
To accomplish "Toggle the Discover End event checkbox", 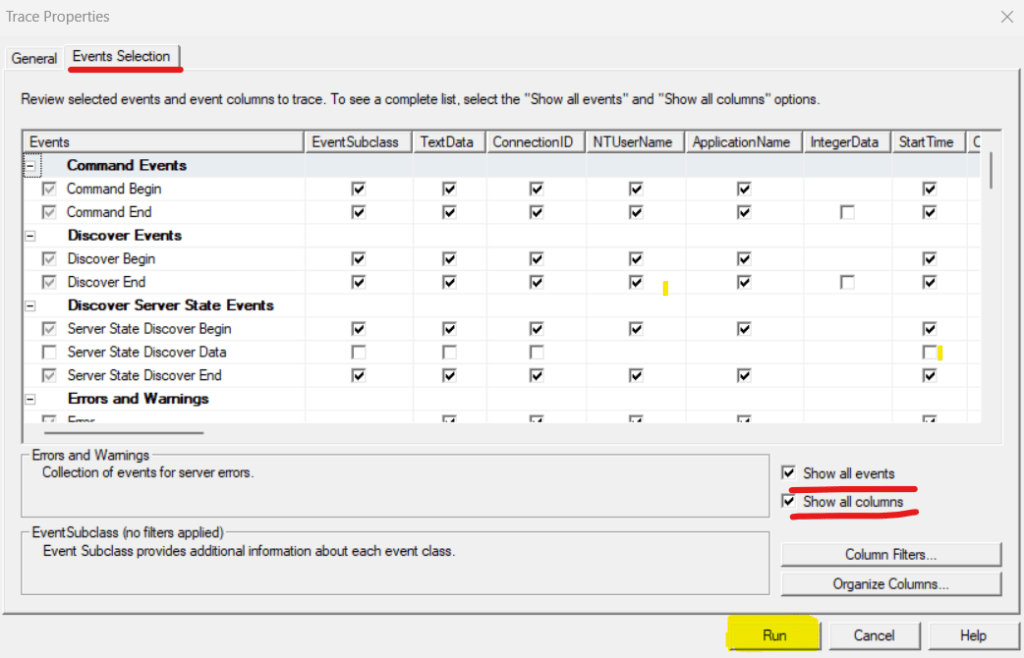I will pyautogui.click(x=49, y=282).
